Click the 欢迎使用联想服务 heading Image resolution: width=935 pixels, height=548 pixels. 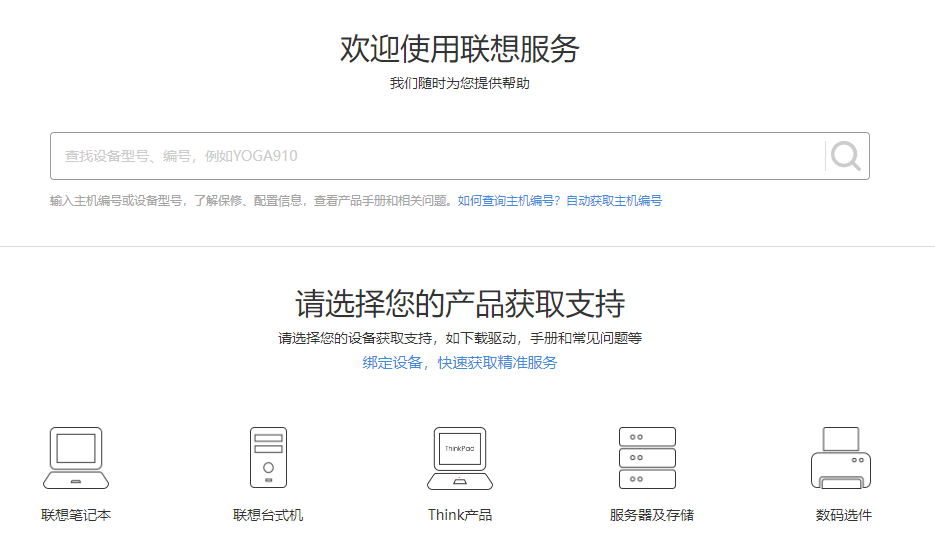pos(460,49)
